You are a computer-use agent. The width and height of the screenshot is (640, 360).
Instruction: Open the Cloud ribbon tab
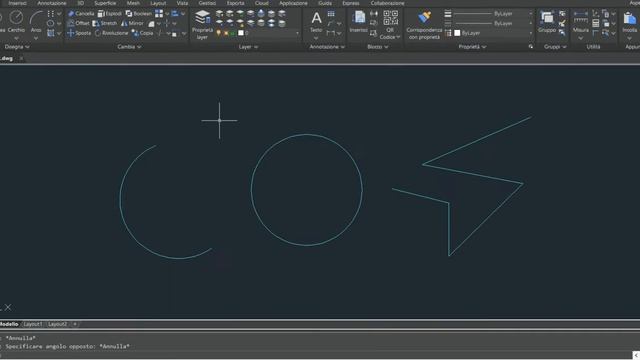click(x=262, y=3)
